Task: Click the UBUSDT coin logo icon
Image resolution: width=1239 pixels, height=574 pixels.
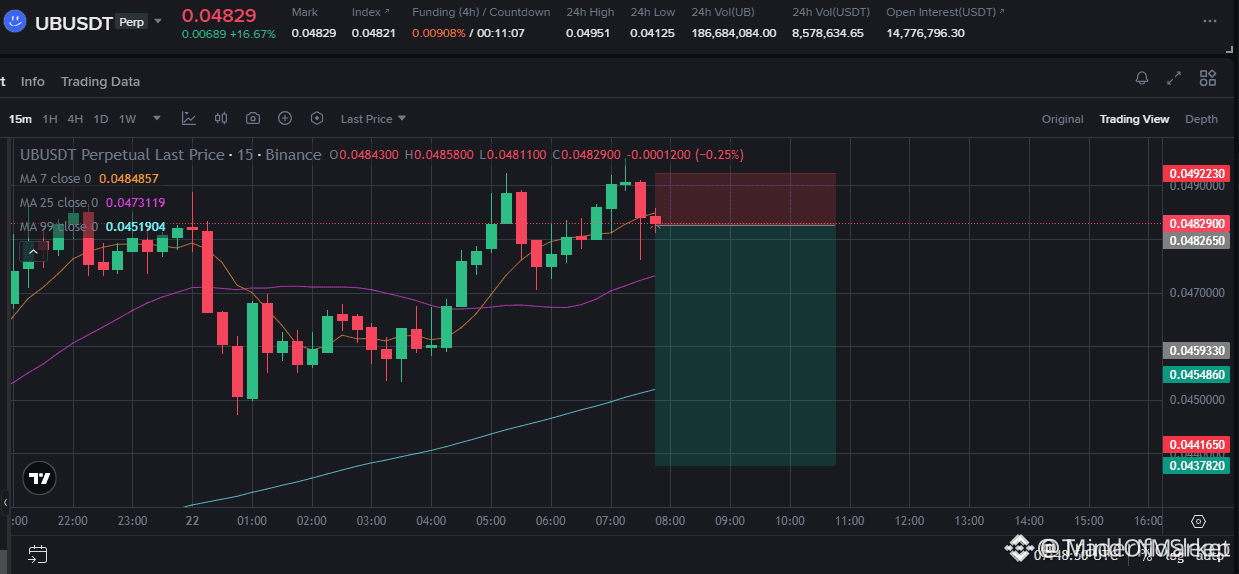Action: (15, 22)
